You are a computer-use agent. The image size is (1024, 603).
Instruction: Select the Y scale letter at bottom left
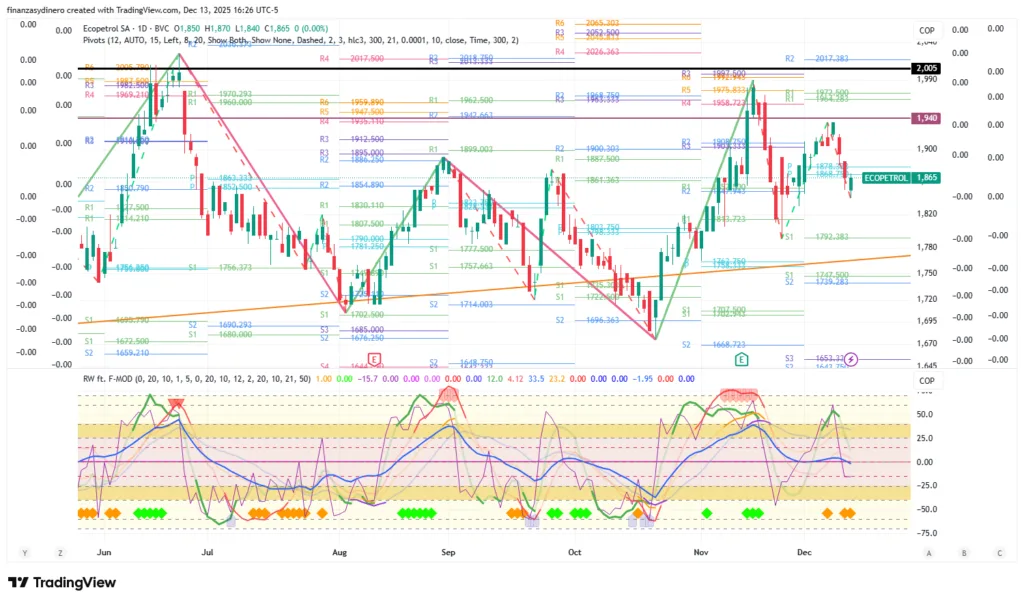point(24,552)
